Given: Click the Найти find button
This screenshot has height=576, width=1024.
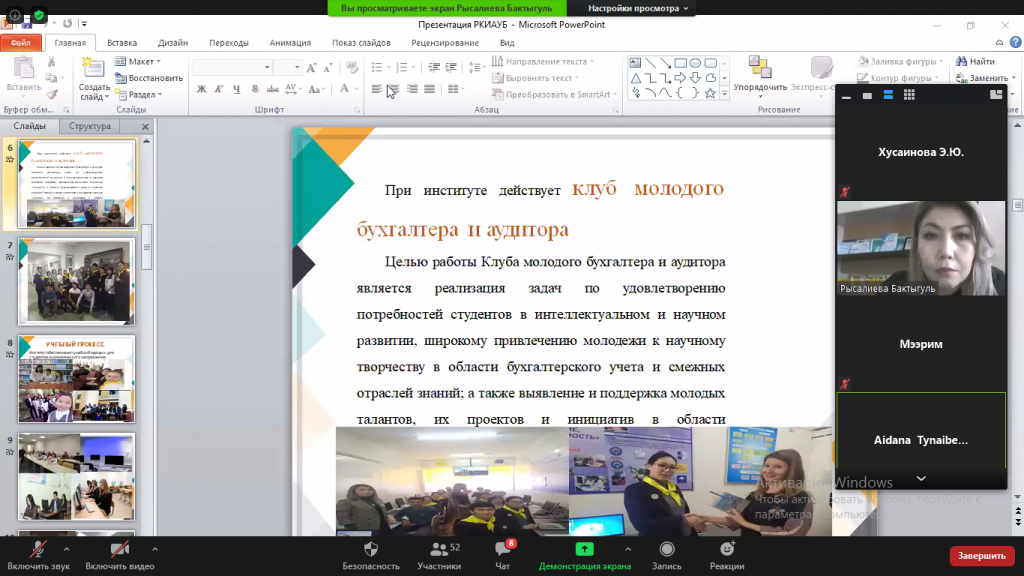Looking at the screenshot, I should [976, 61].
